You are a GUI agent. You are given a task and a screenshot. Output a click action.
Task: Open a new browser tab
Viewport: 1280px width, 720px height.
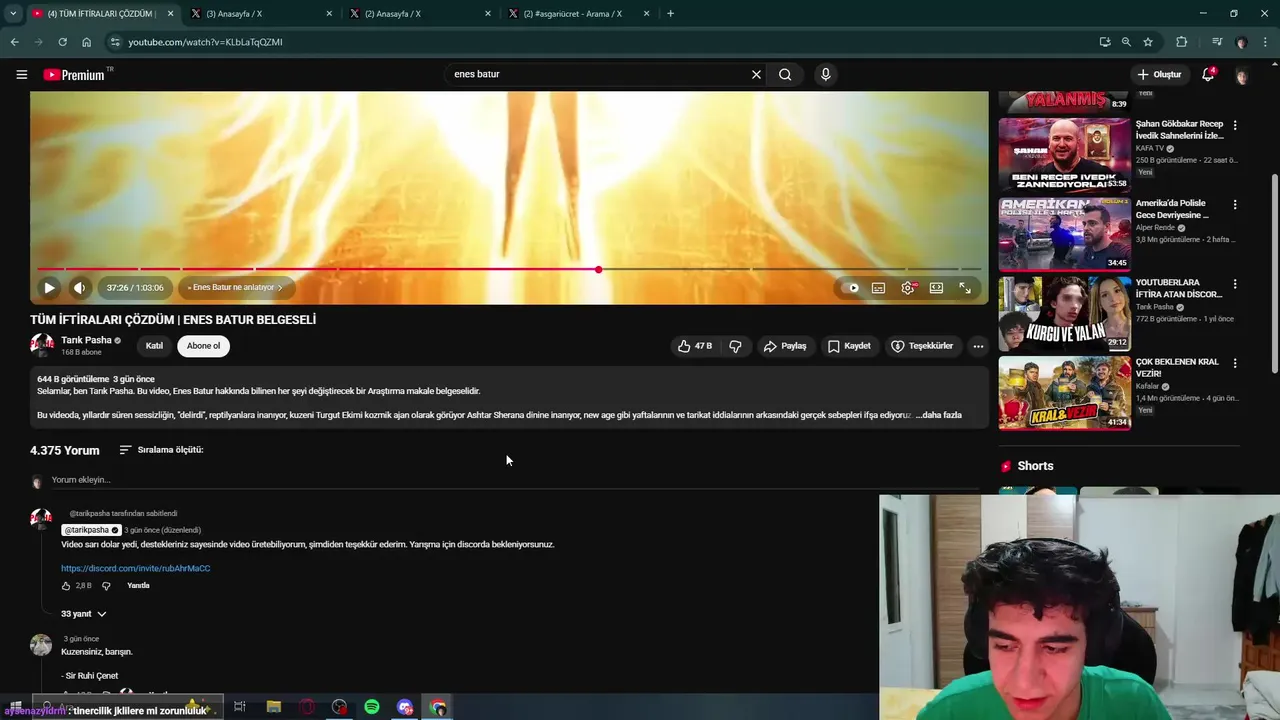pos(670,14)
